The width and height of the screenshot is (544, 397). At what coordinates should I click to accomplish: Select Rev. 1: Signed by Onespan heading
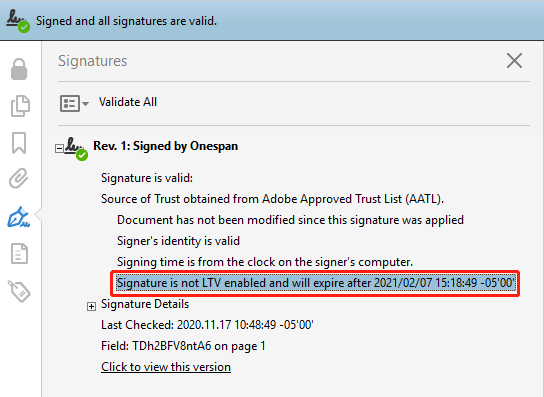click(165, 146)
